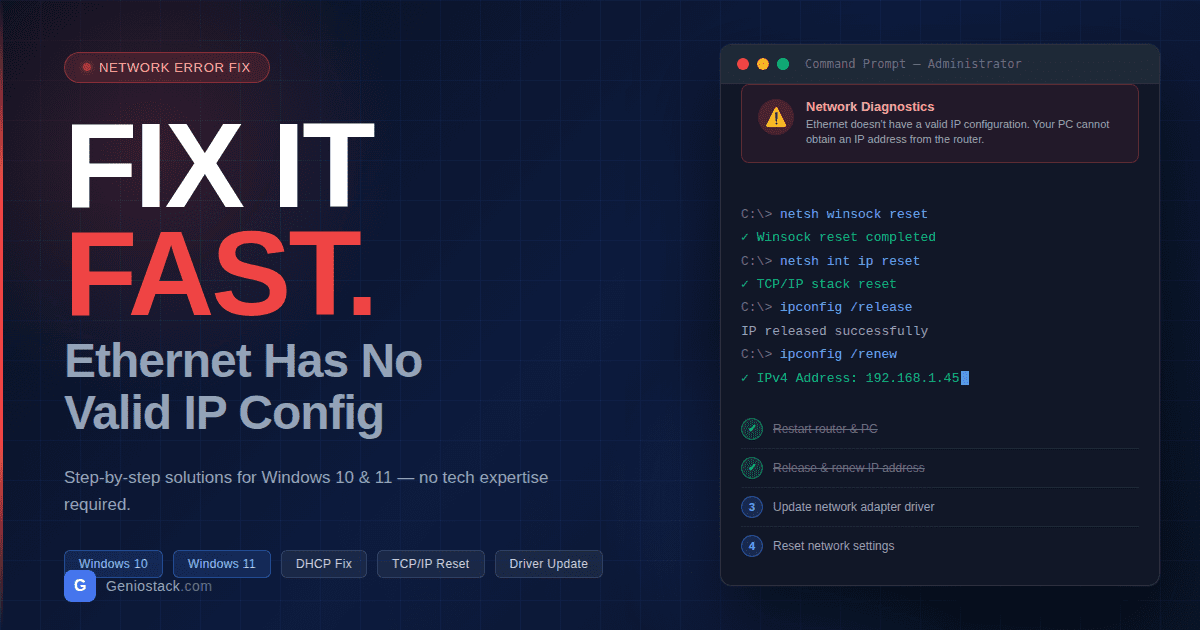Viewport: 1200px width, 630px height.
Task: Click the TCP/IP Reset tag
Action: (430, 564)
